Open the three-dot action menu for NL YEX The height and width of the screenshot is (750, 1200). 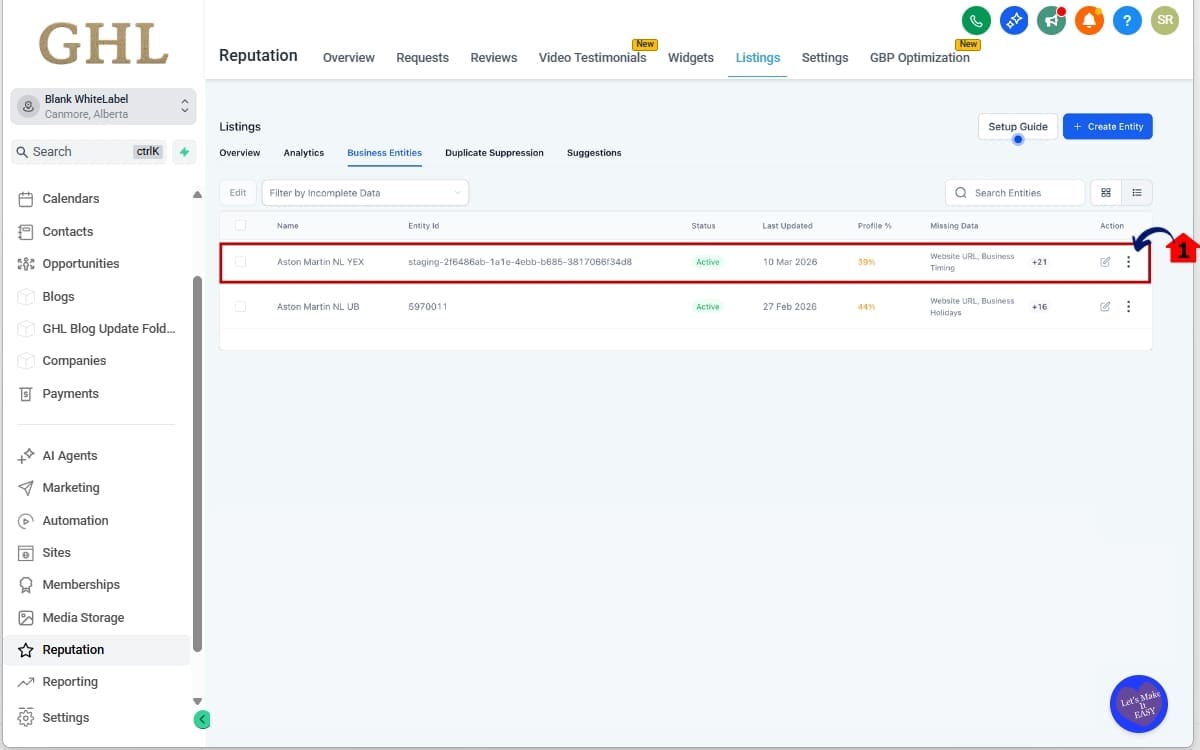(1129, 261)
